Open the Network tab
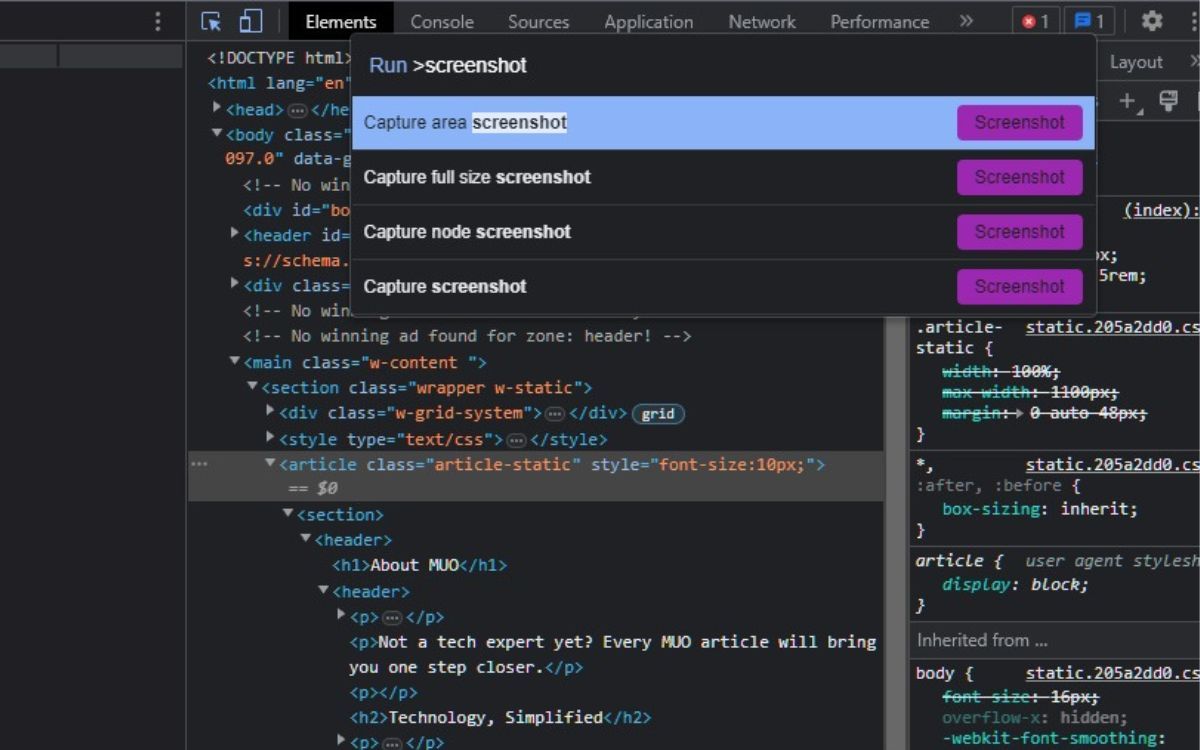This screenshot has width=1200, height=750. [761, 21]
